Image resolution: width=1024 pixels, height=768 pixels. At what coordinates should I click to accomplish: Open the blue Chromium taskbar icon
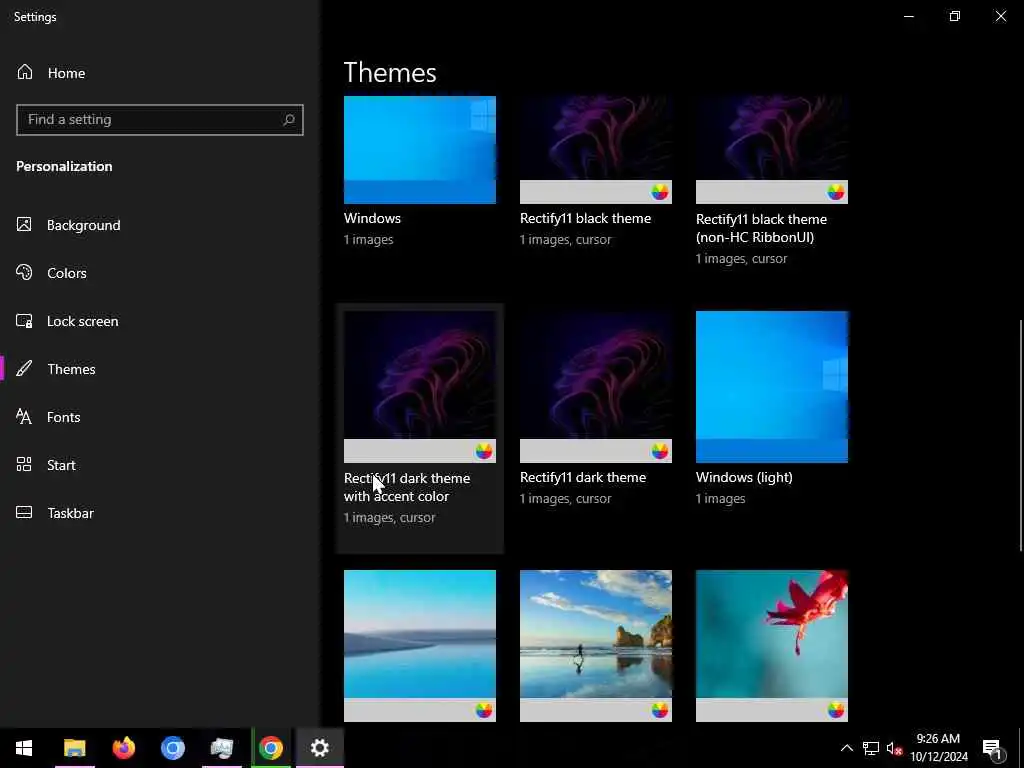click(173, 748)
